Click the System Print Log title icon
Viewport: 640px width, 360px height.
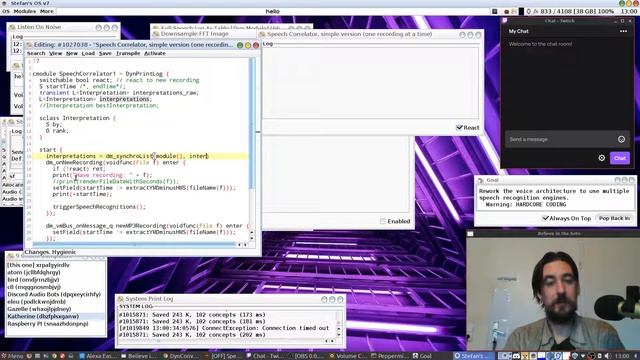[121, 299]
